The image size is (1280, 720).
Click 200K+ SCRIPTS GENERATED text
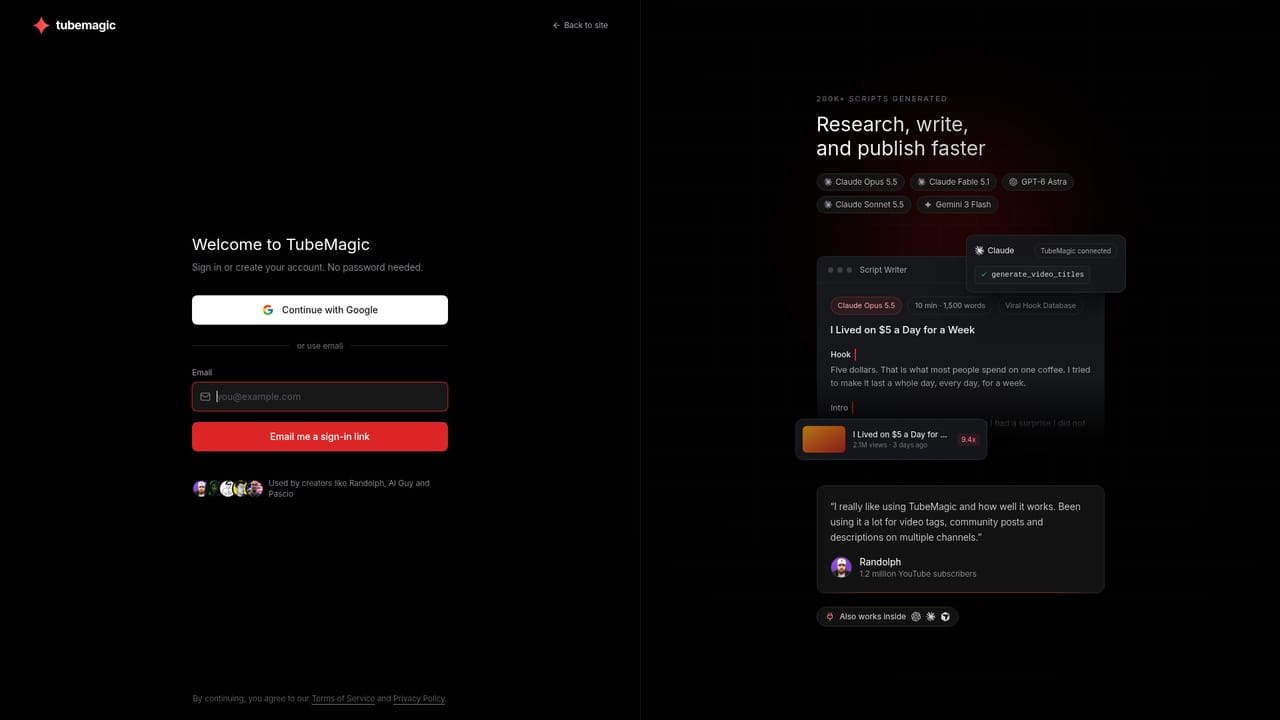coord(881,99)
